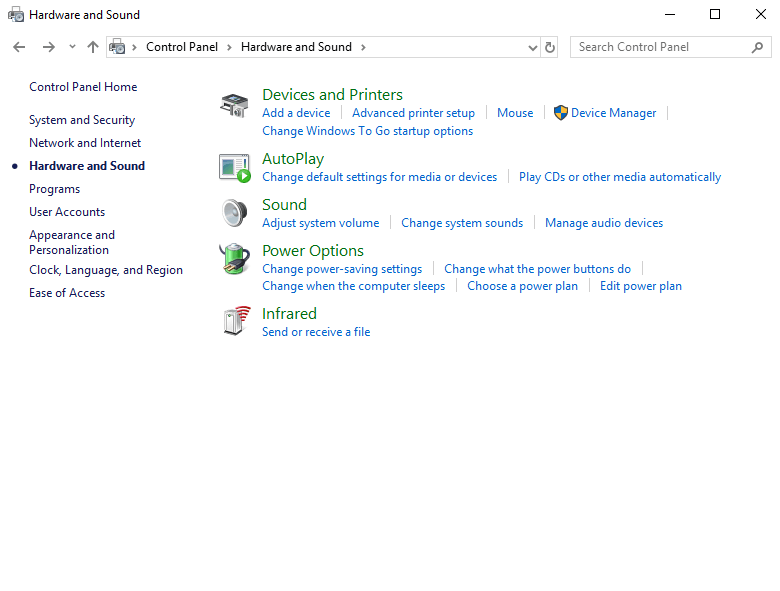Click Adjust system volume link
This screenshot has height=591, width=780.
coord(320,223)
